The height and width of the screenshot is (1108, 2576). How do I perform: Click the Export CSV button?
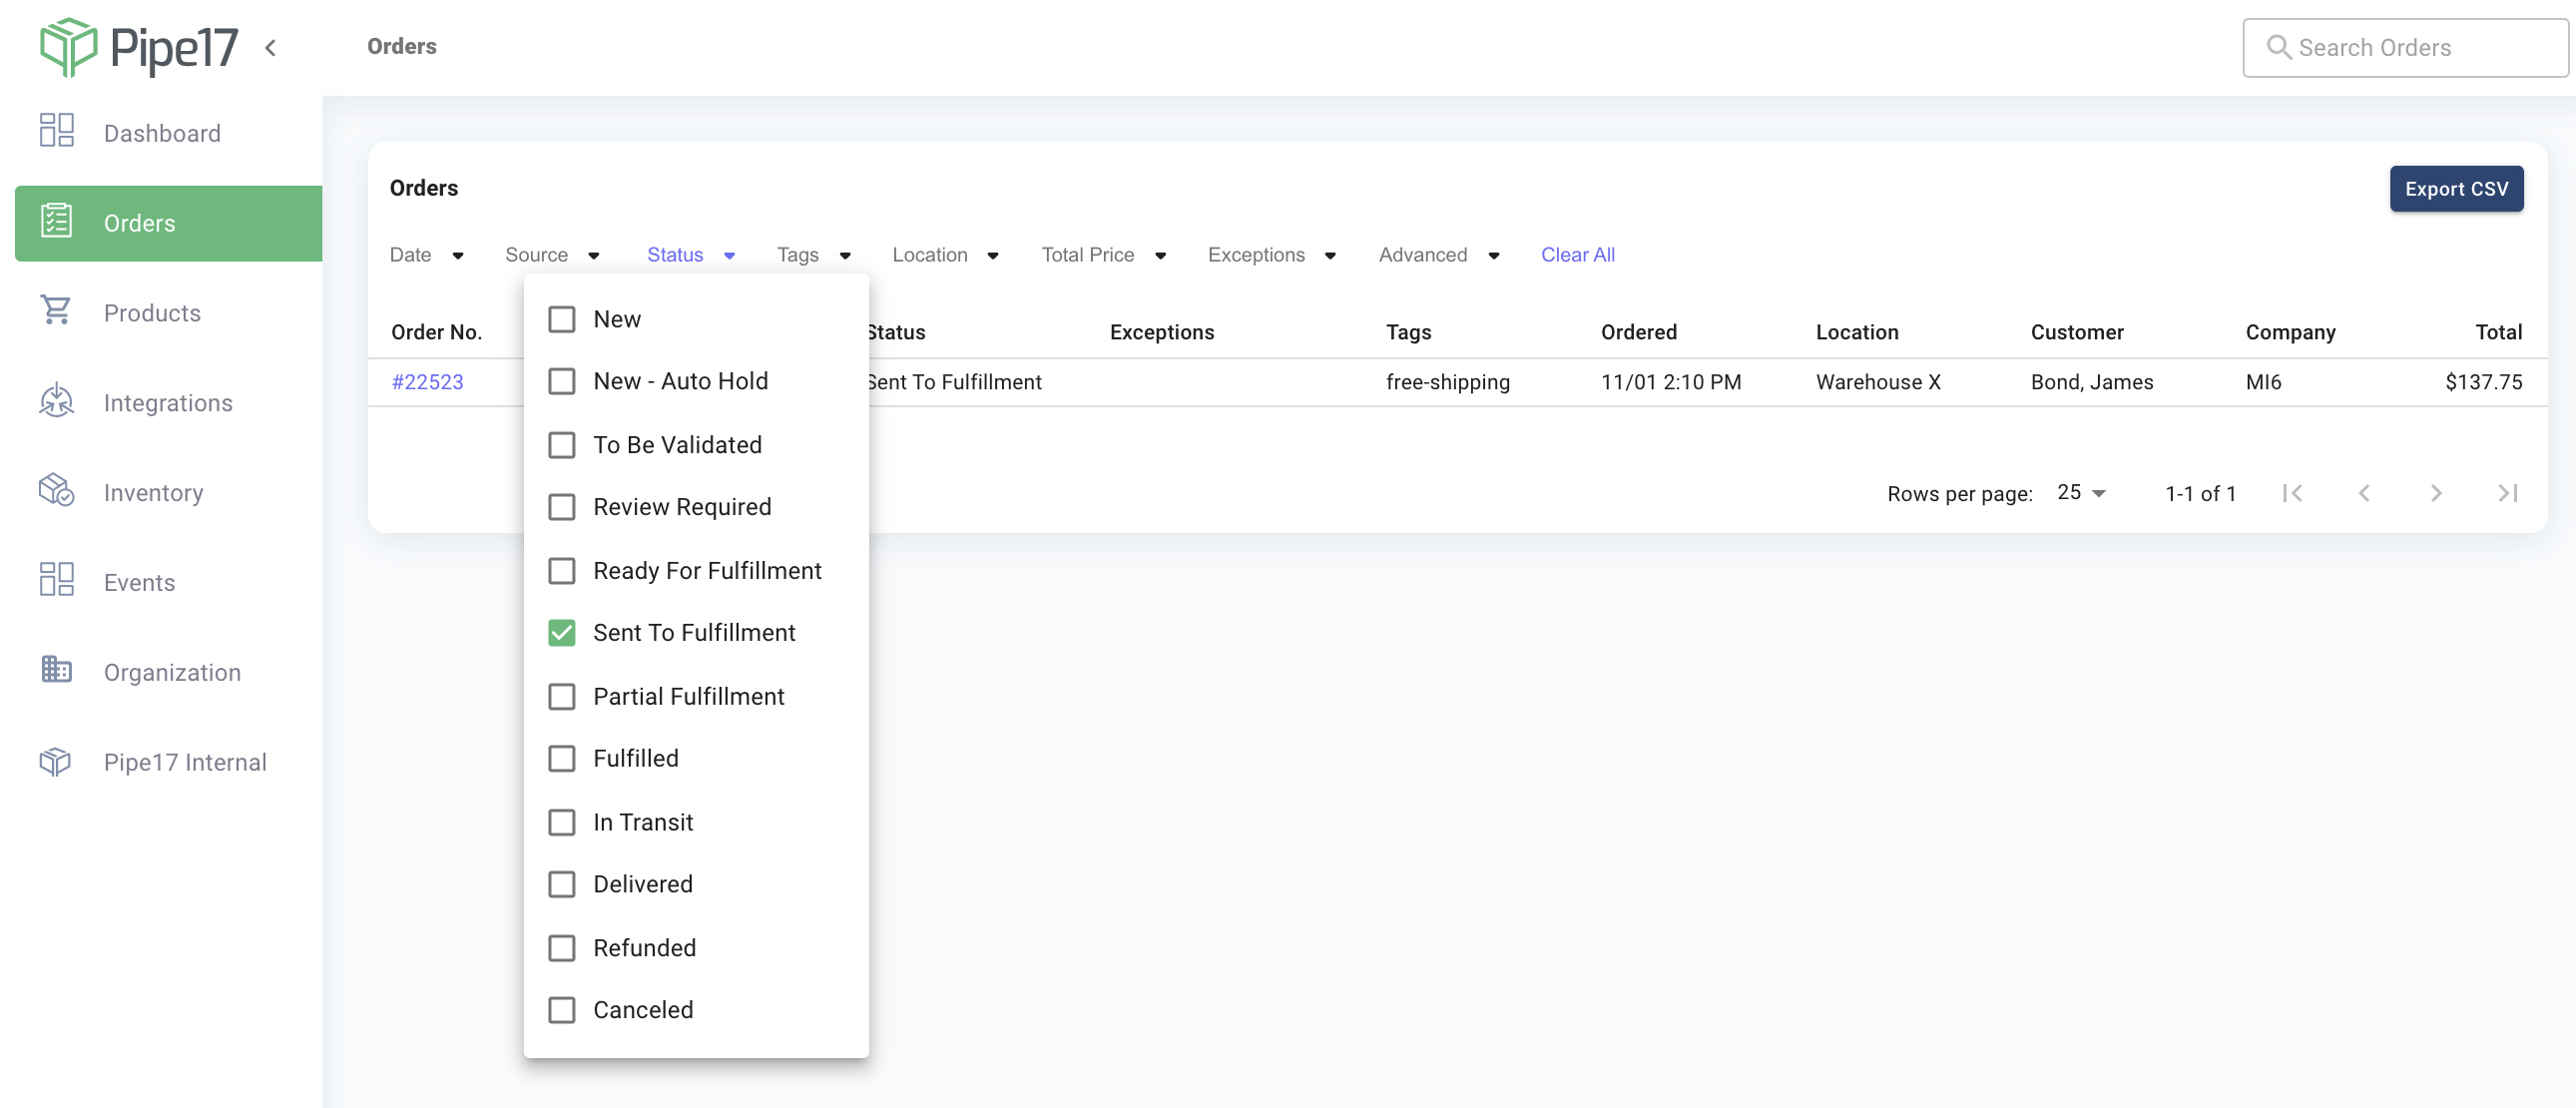(2456, 189)
